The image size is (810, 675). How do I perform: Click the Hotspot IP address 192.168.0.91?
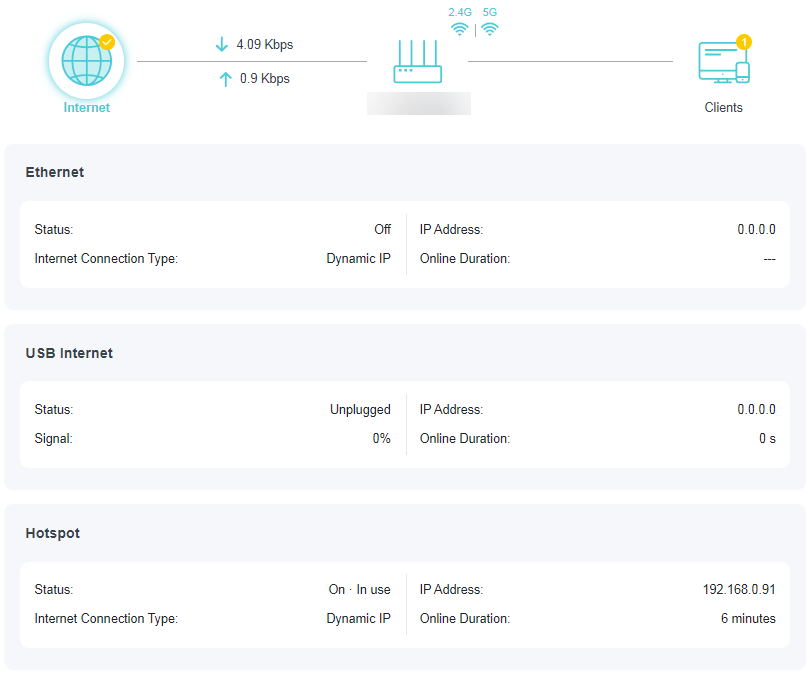737,589
